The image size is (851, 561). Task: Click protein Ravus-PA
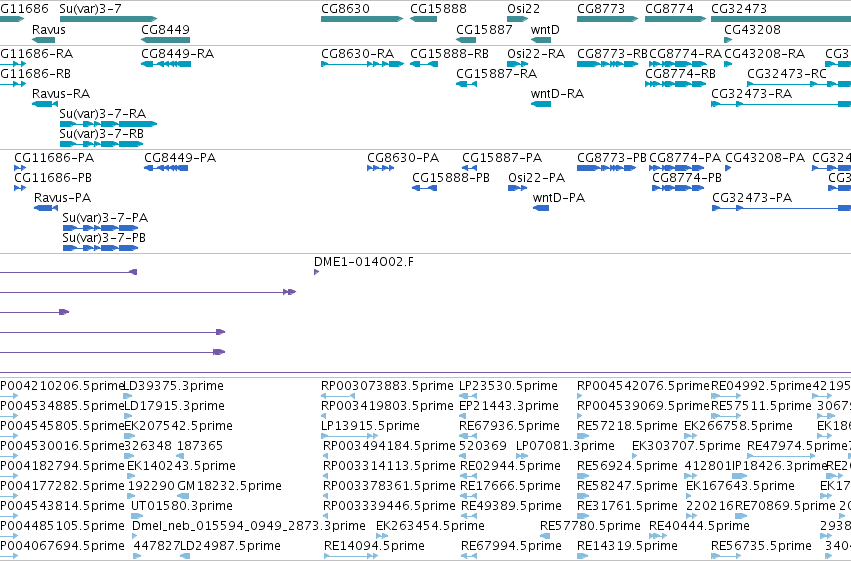[x=46, y=208]
